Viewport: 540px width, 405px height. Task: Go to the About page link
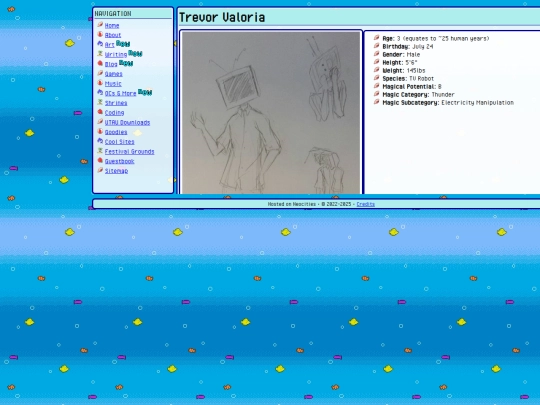click(x=113, y=35)
